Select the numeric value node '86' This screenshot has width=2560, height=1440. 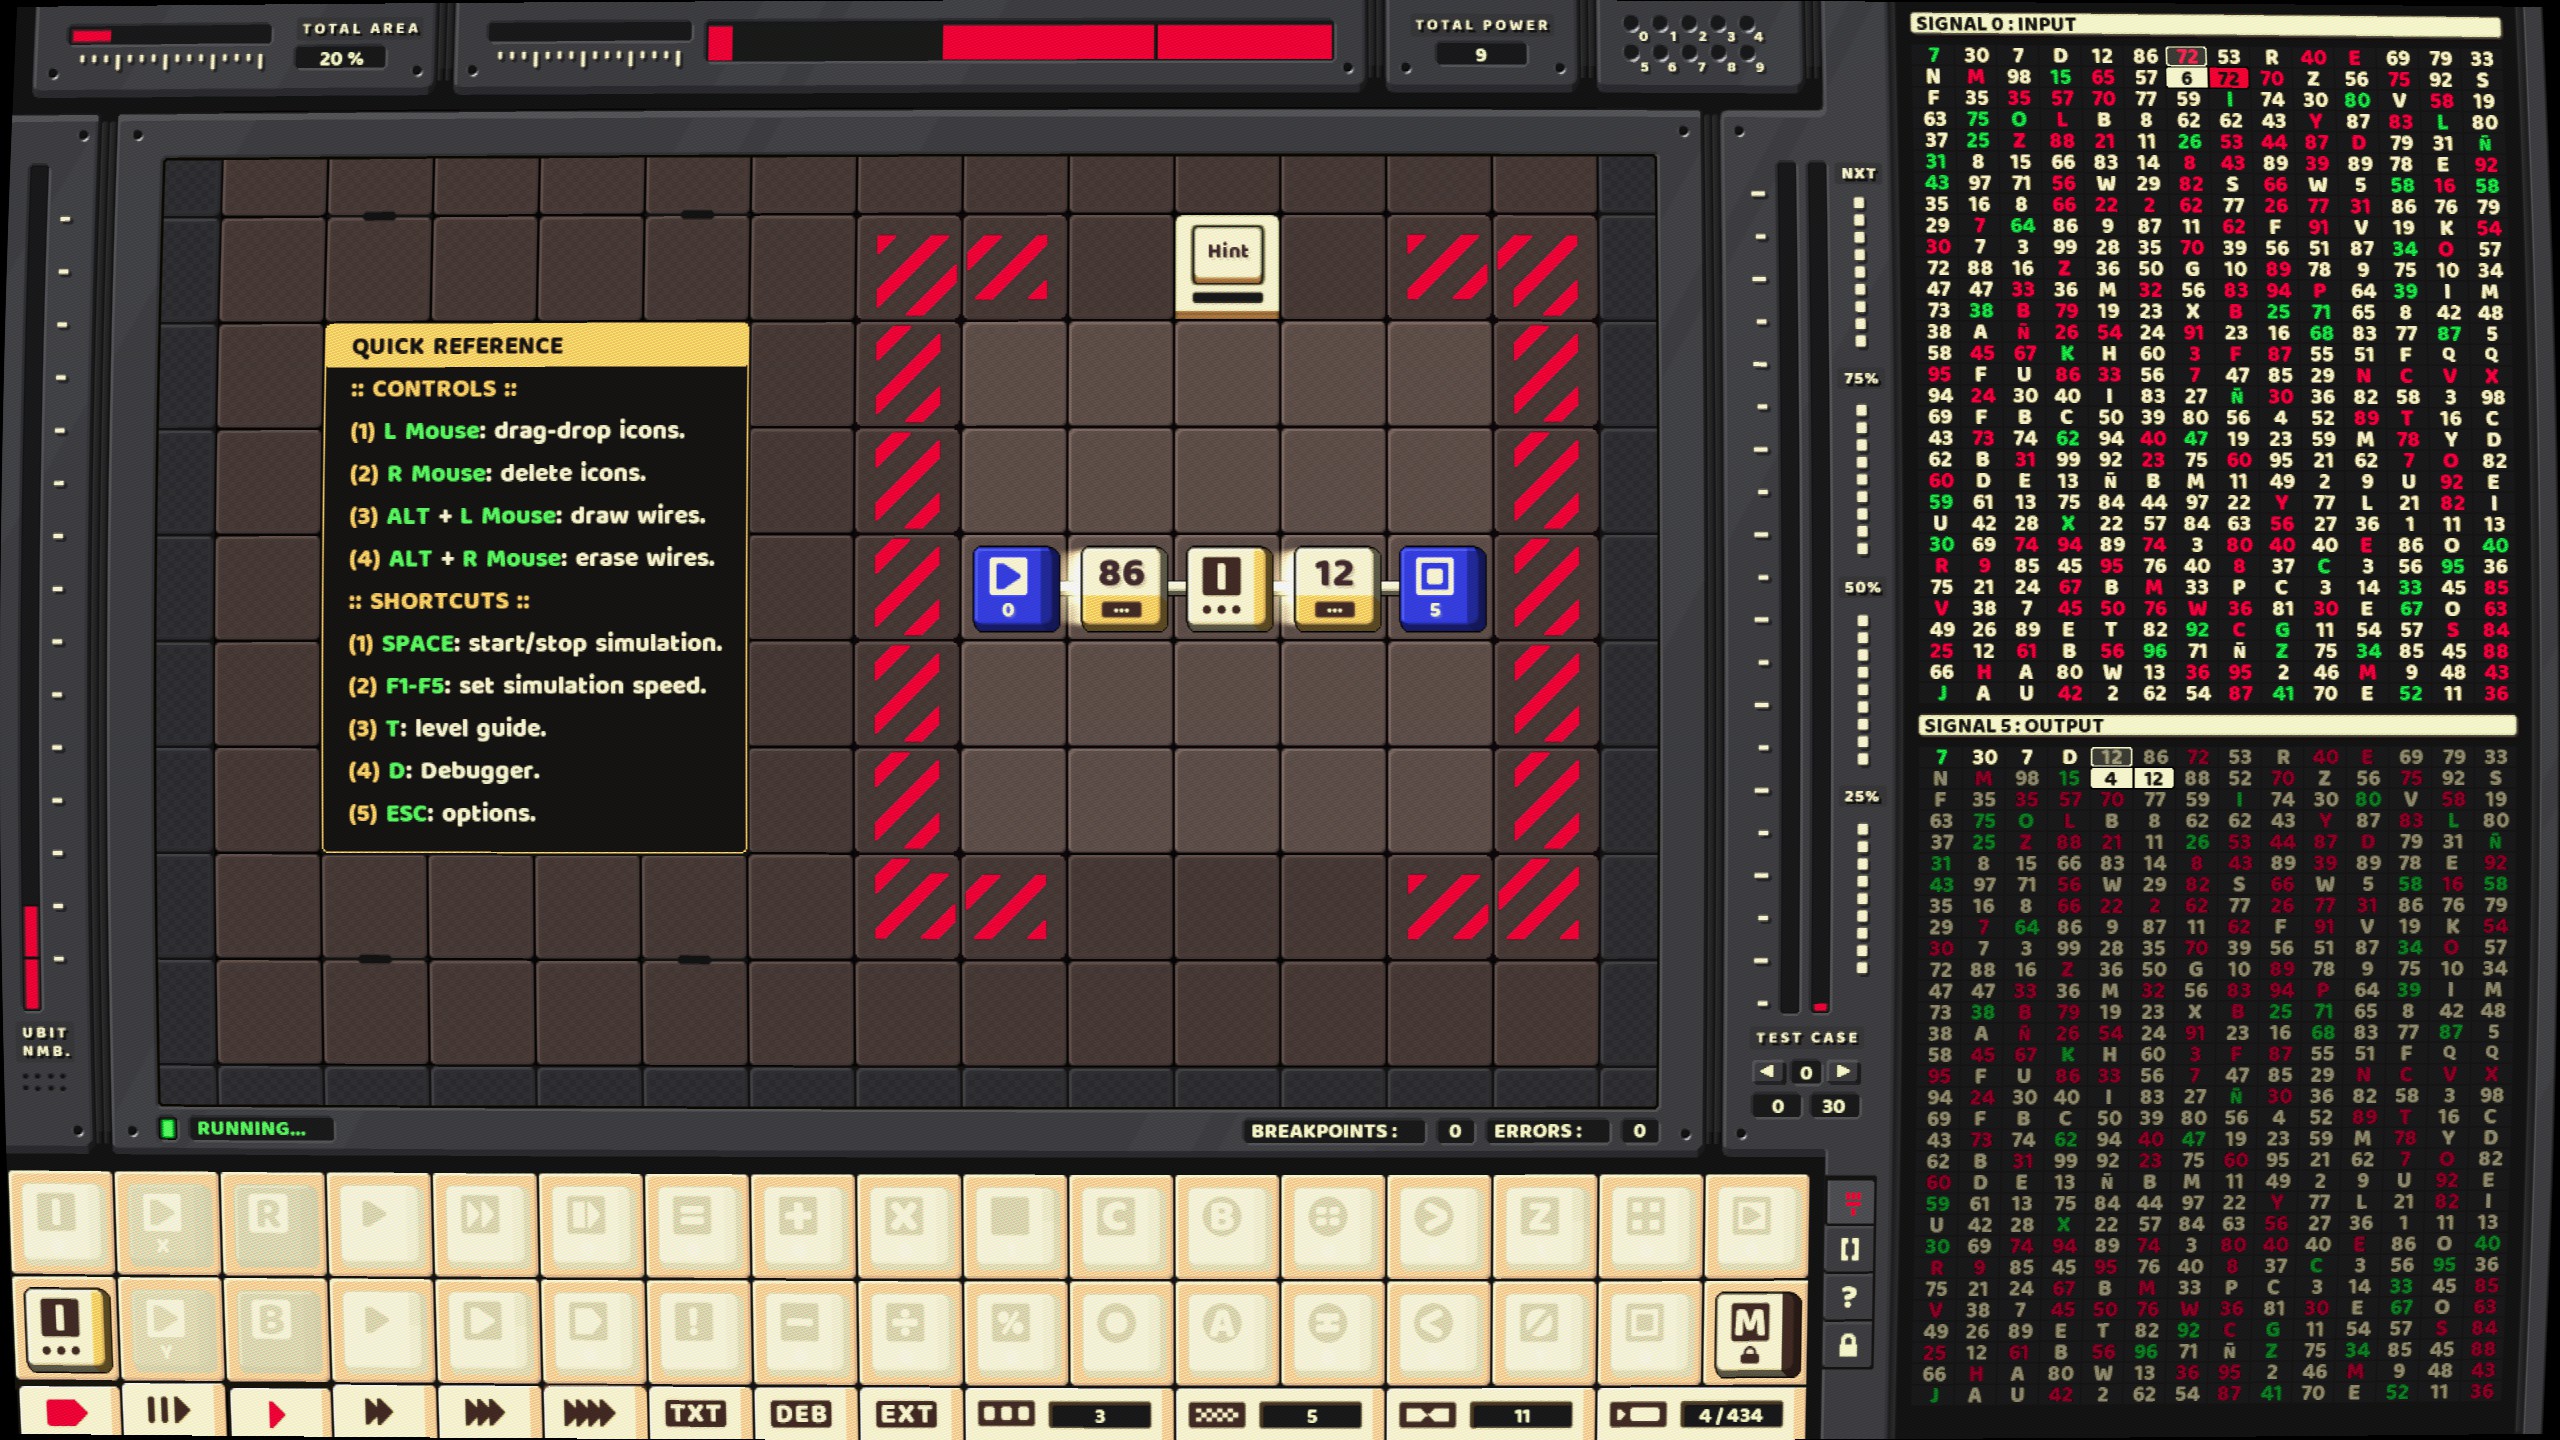(x=1118, y=582)
